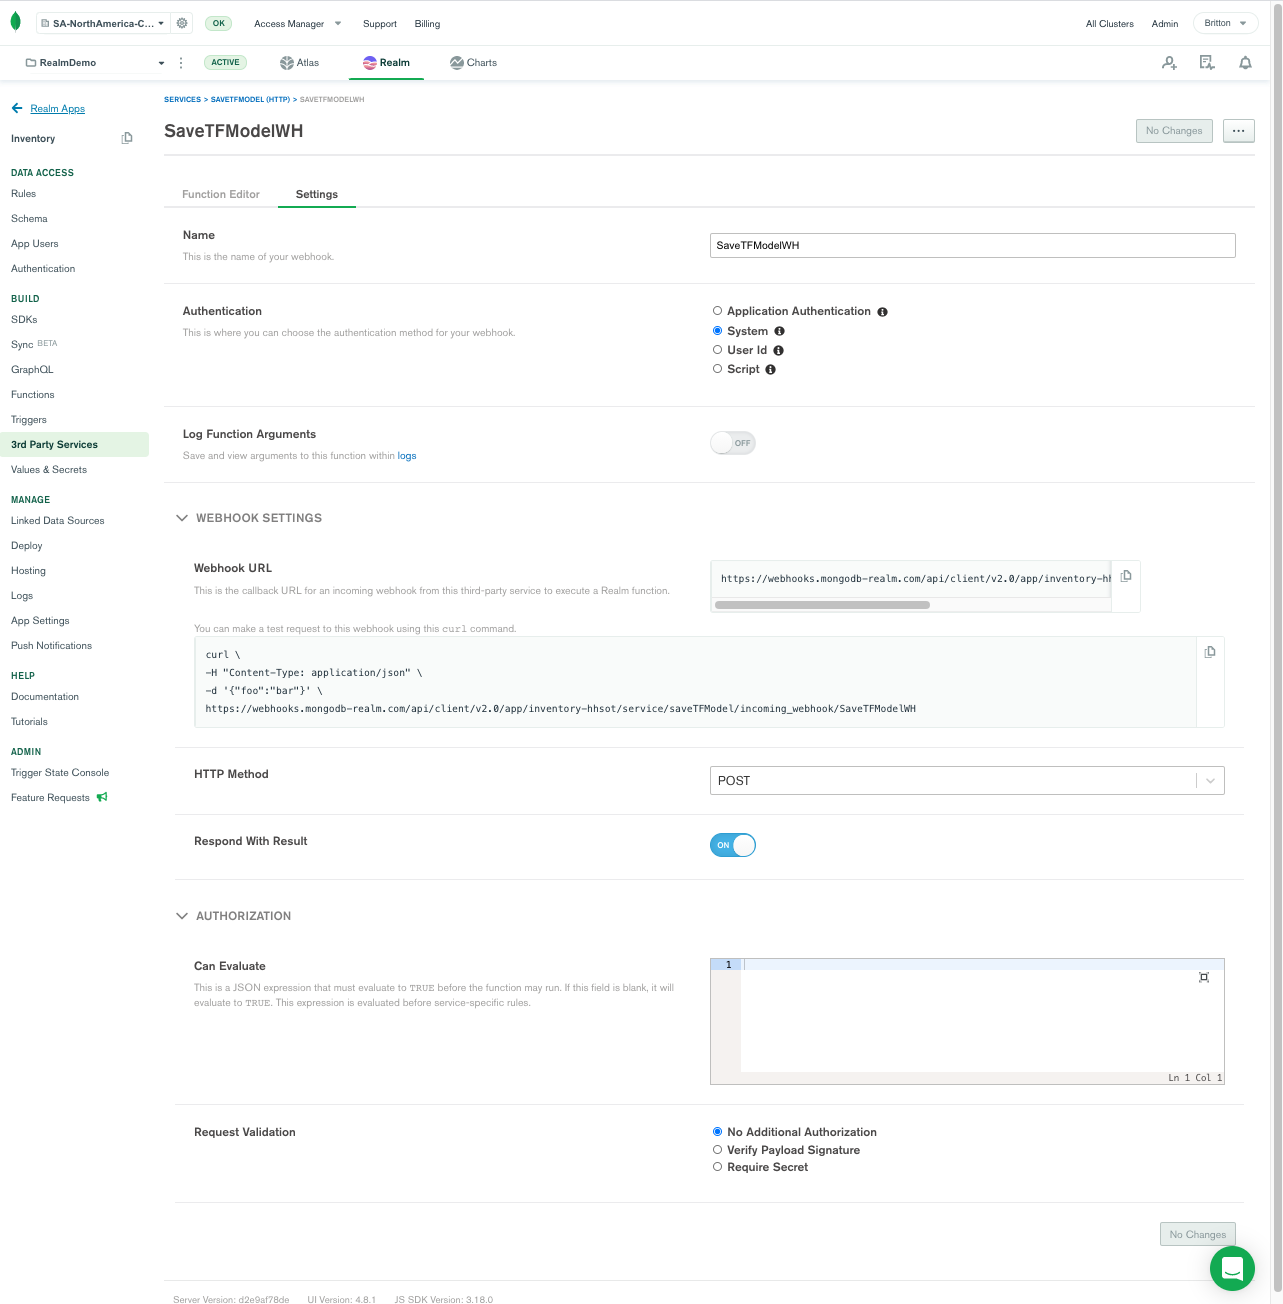The height and width of the screenshot is (1304, 1283).
Task: Open the Britton user menu
Action: [1225, 23]
